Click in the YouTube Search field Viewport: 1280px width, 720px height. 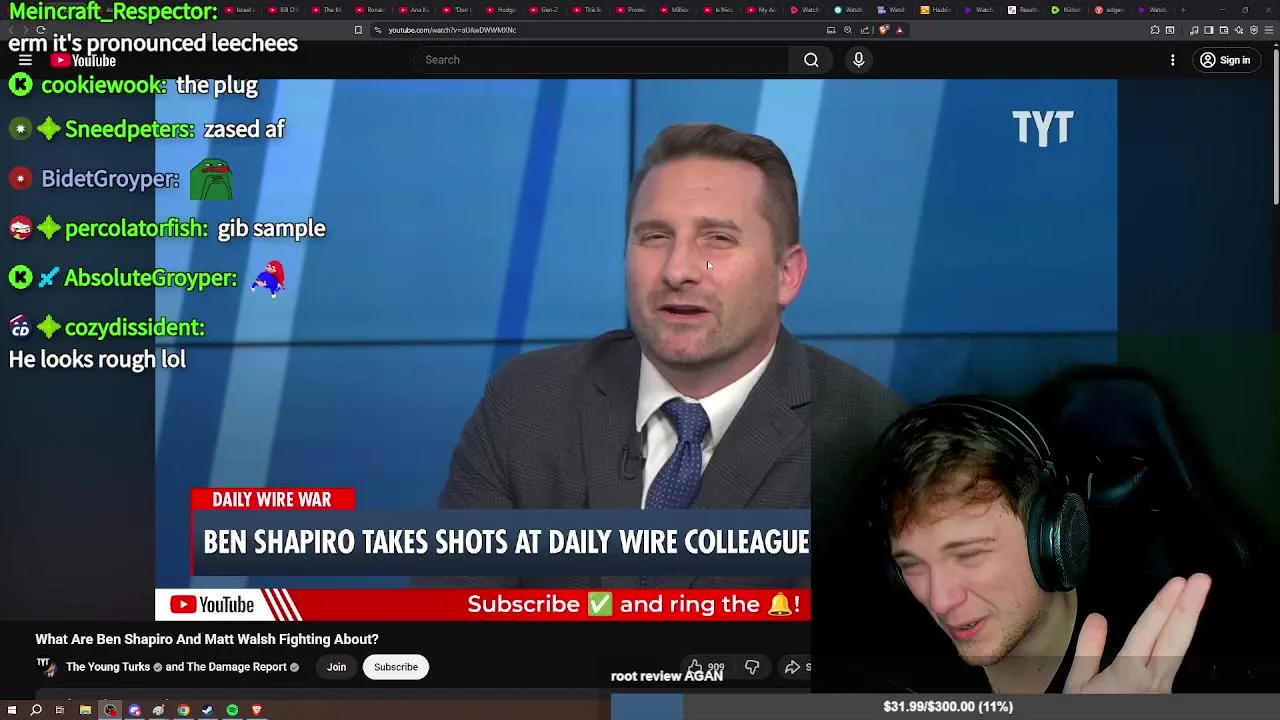point(601,60)
